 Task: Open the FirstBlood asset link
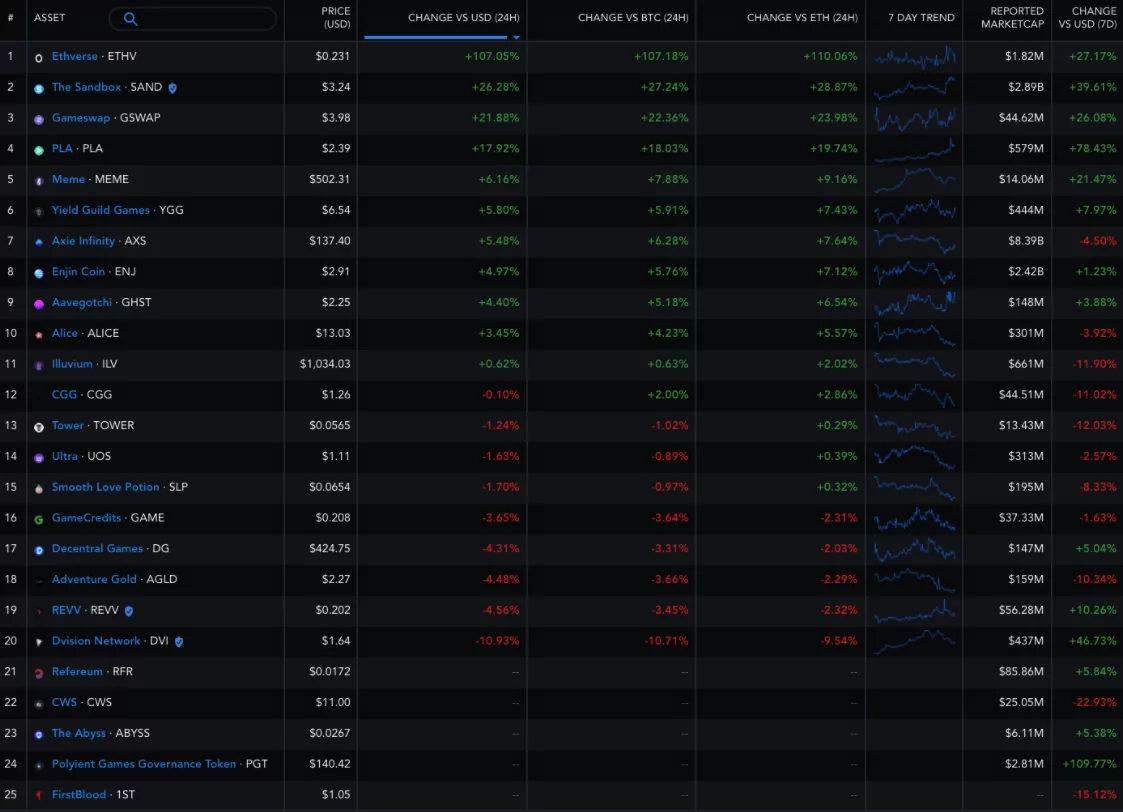79,795
